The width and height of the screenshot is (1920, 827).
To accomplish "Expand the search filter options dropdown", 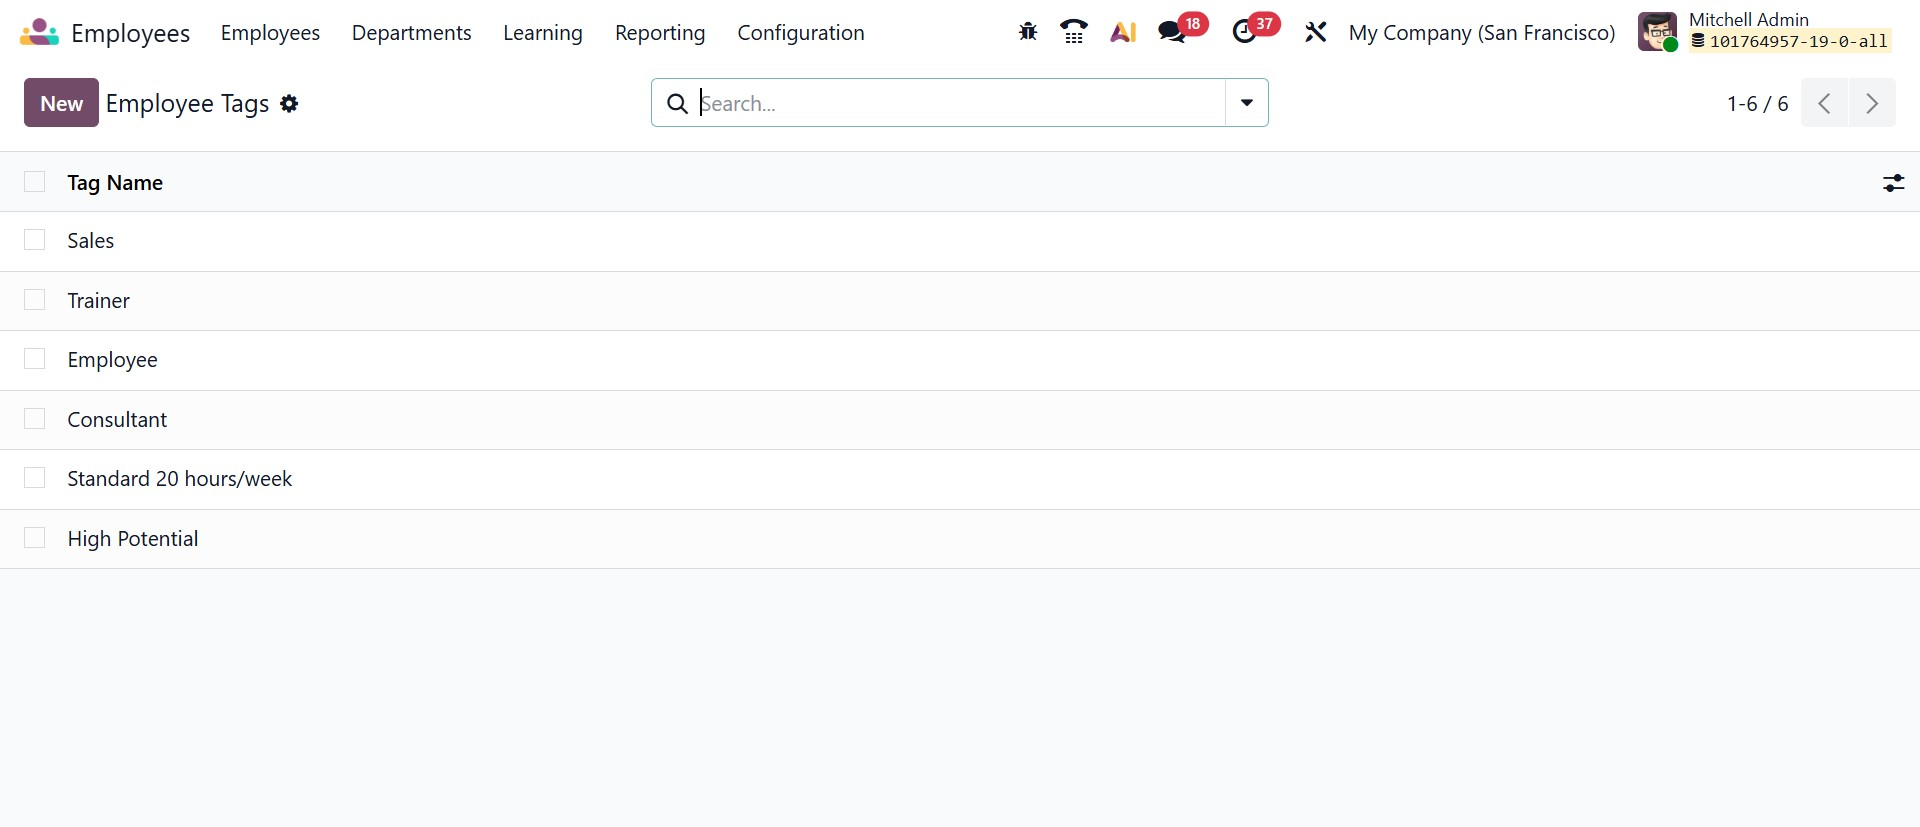I will [1247, 103].
